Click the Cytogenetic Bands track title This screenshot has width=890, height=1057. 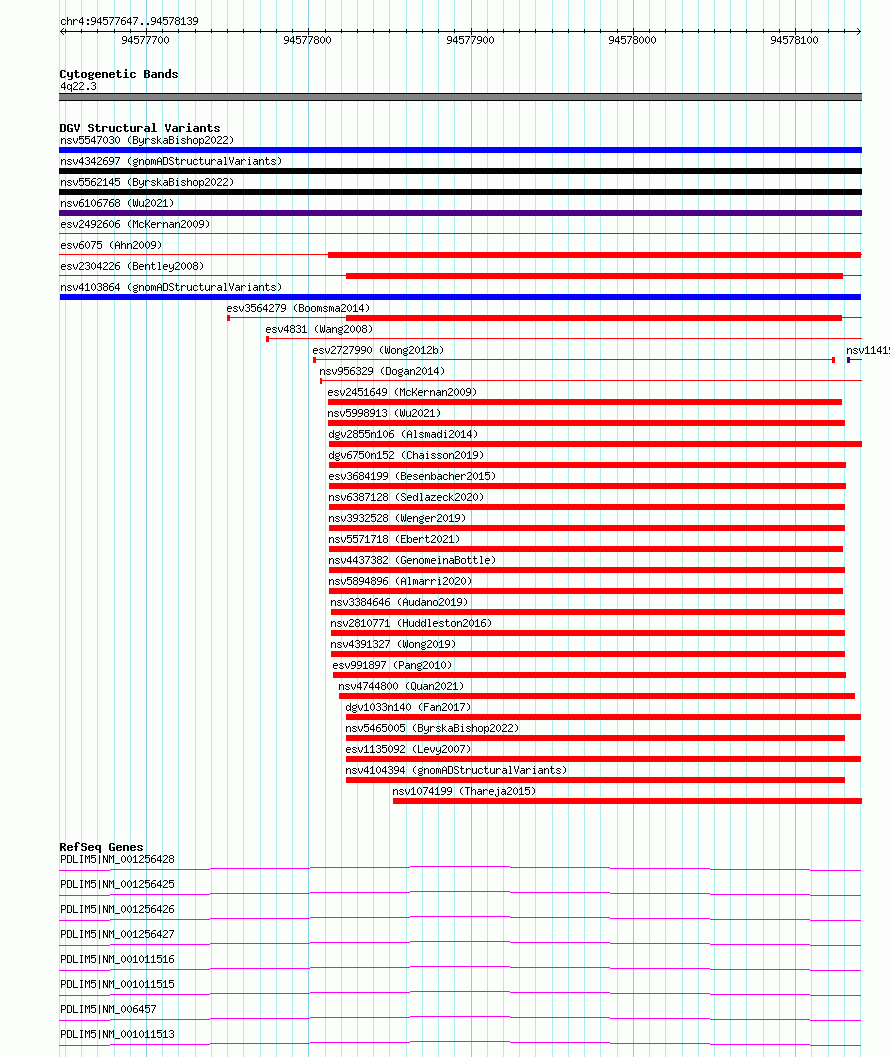tap(119, 74)
